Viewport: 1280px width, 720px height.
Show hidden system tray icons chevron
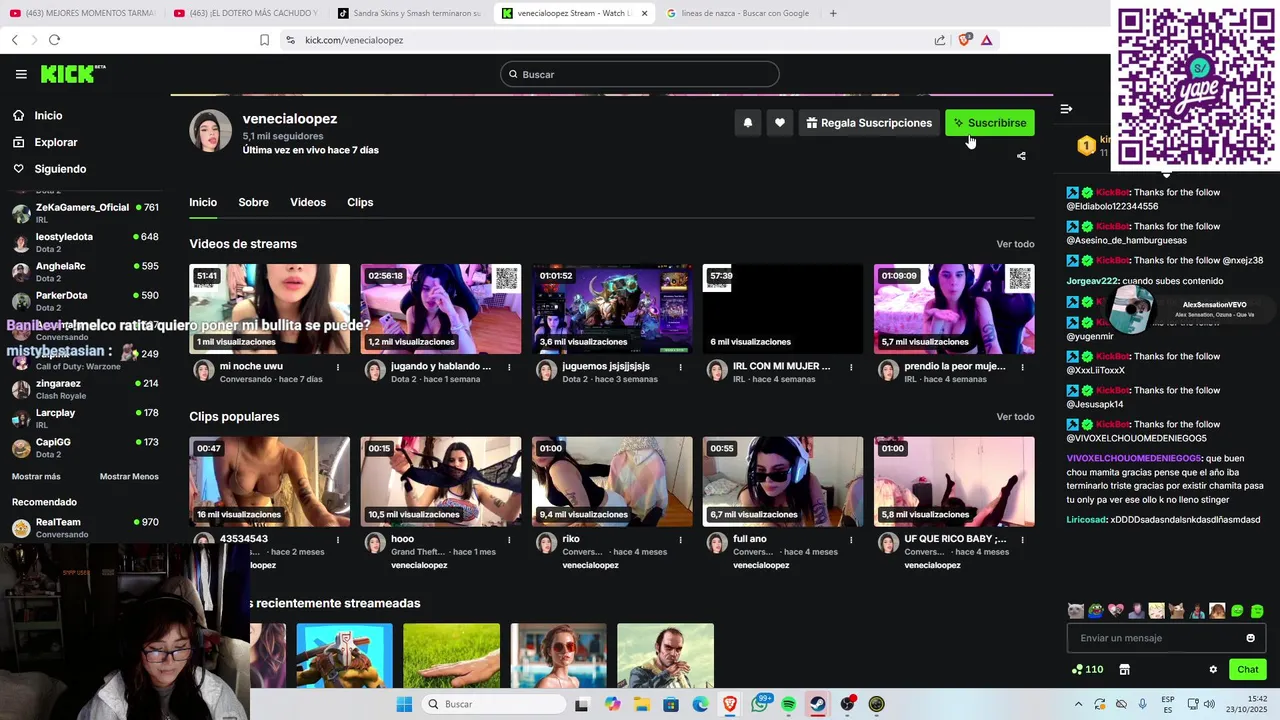pos(1078,704)
